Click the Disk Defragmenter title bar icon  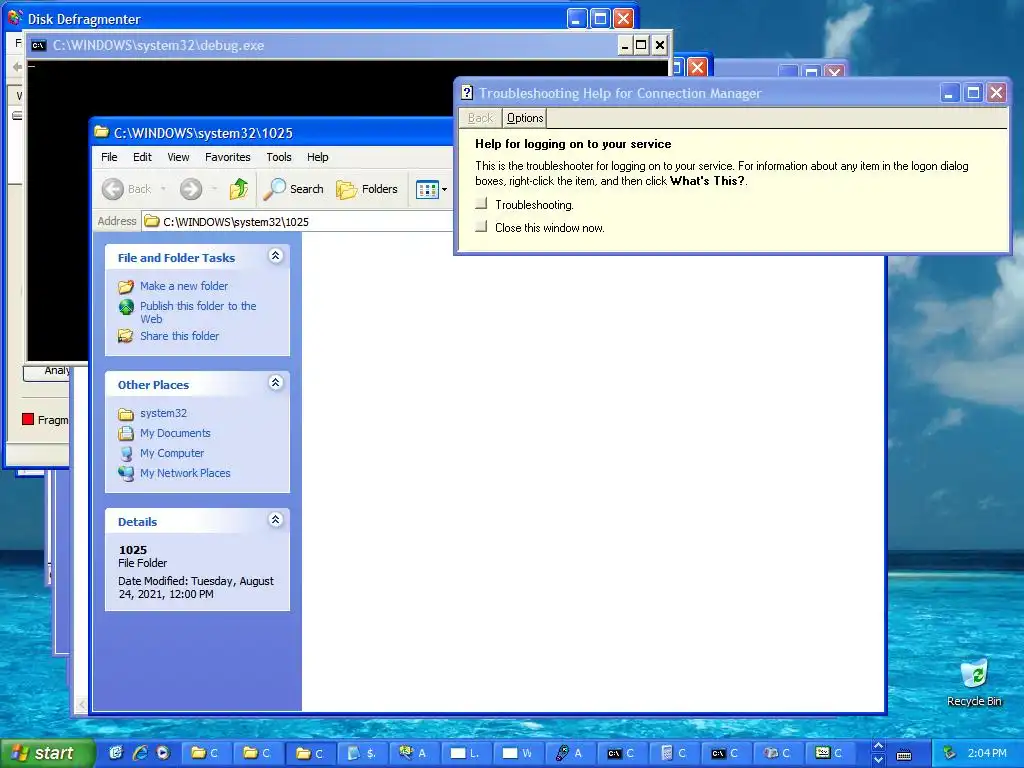pyautogui.click(x=16, y=18)
